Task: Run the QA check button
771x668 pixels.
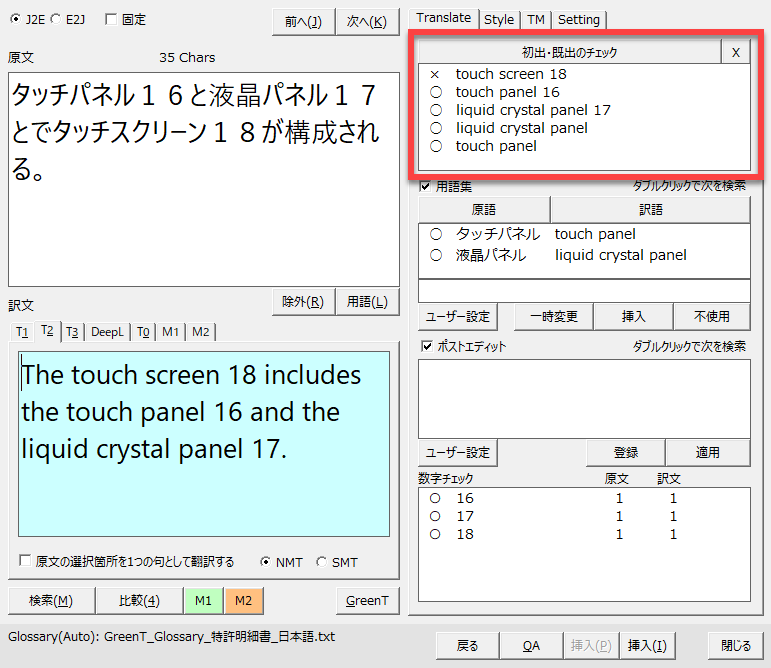Action: [x=531, y=646]
